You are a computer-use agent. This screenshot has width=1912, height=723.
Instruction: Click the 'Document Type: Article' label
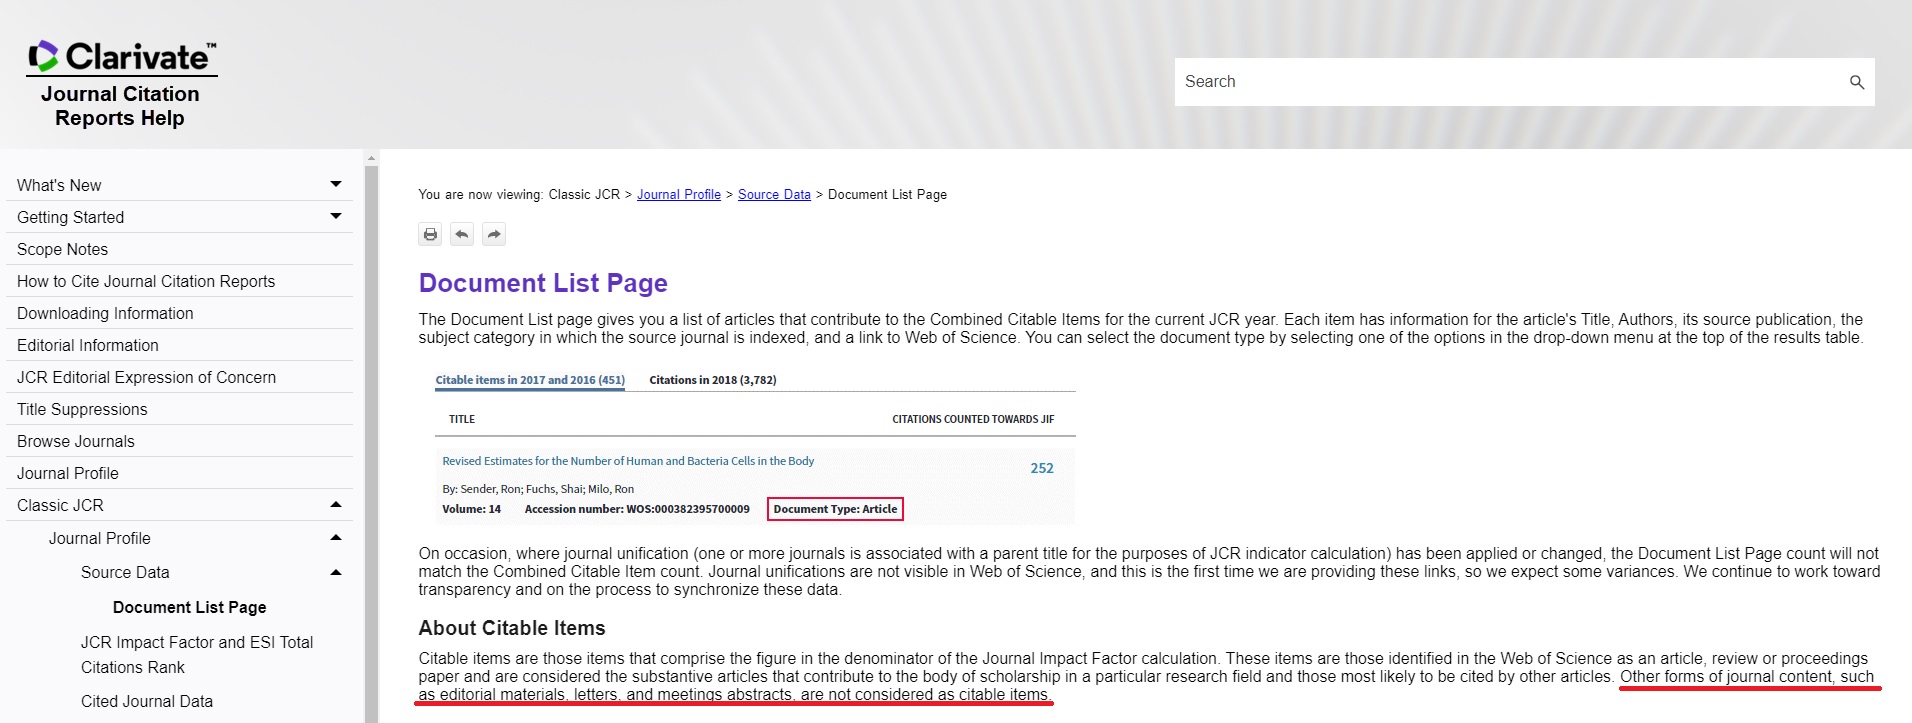[x=835, y=509]
